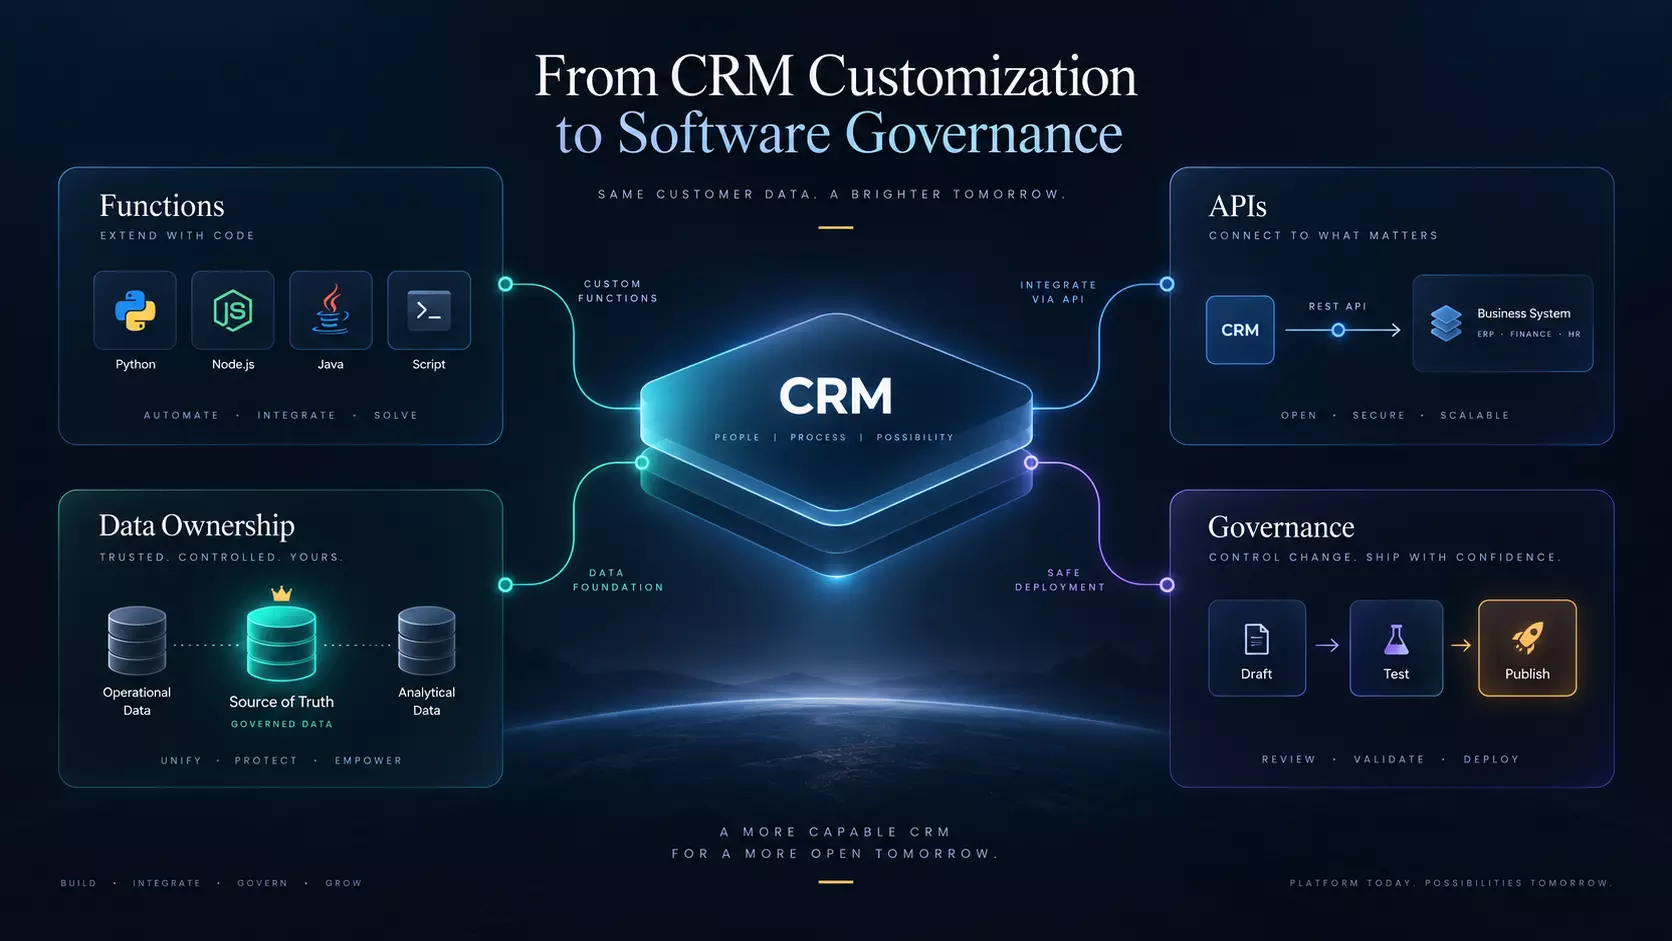
Task: Click the "GOVERNED DATA" caption
Action: (282, 724)
